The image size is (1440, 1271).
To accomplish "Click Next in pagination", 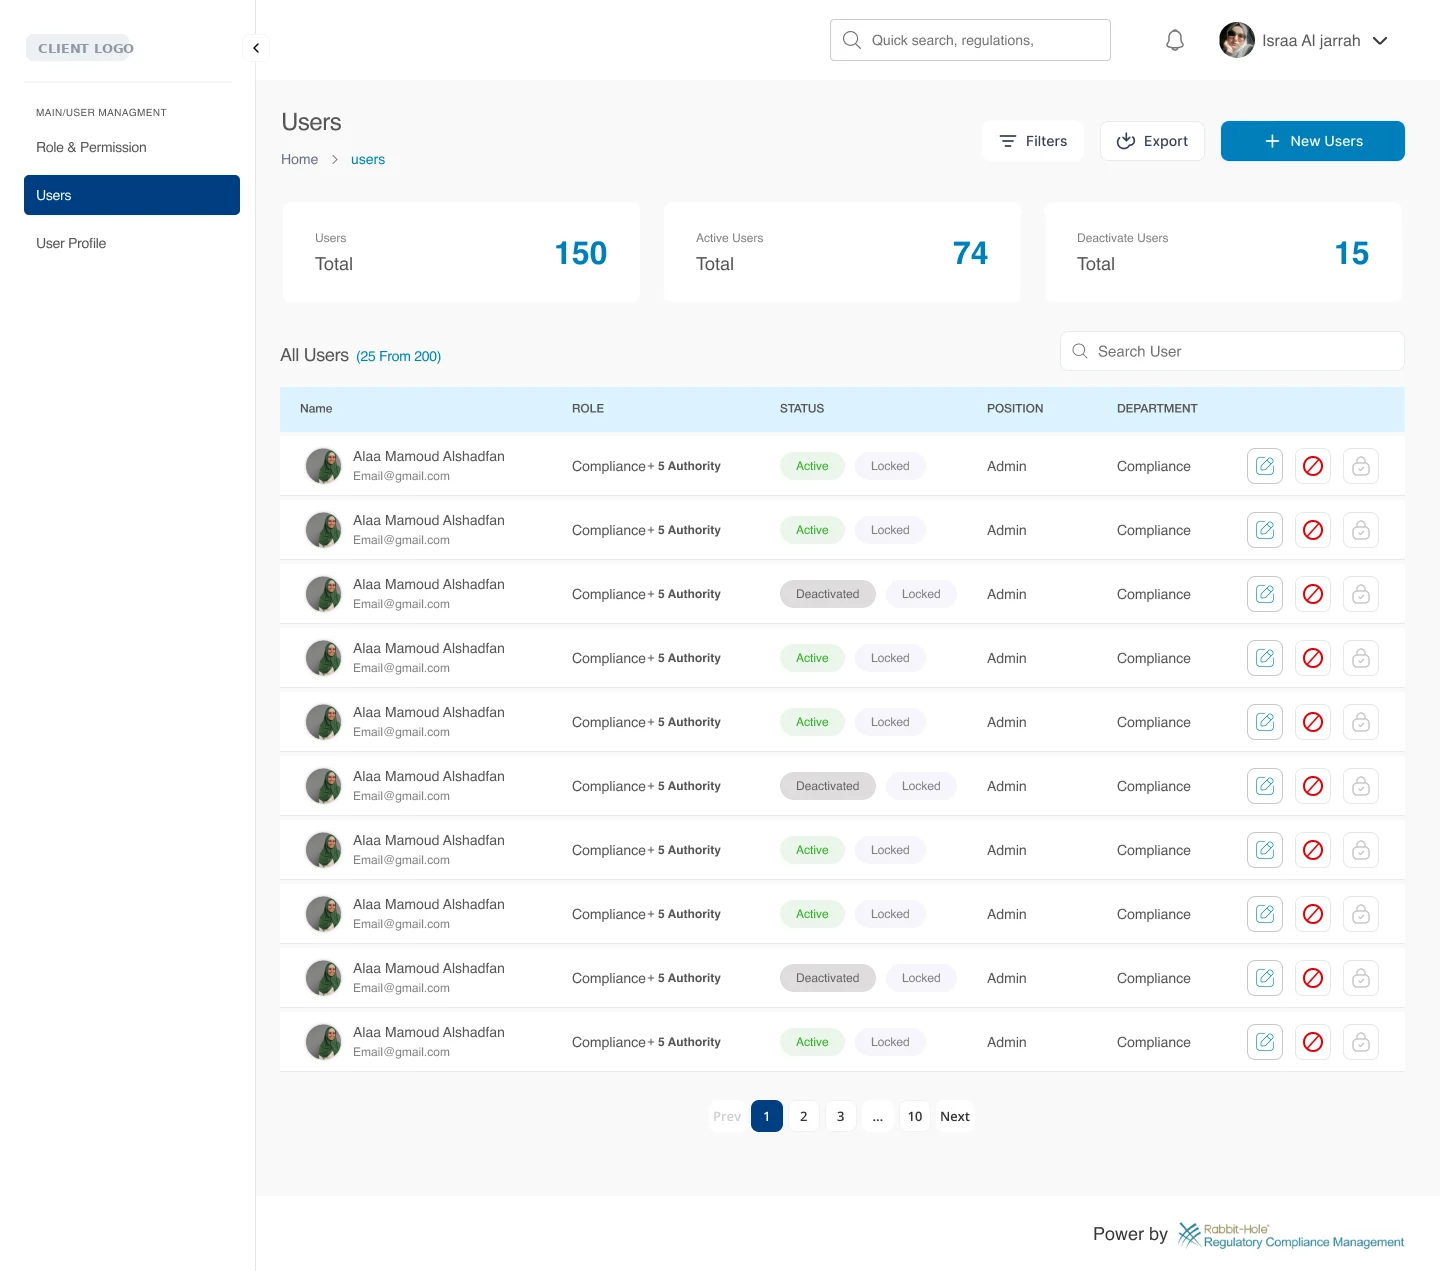I will (x=955, y=1116).
